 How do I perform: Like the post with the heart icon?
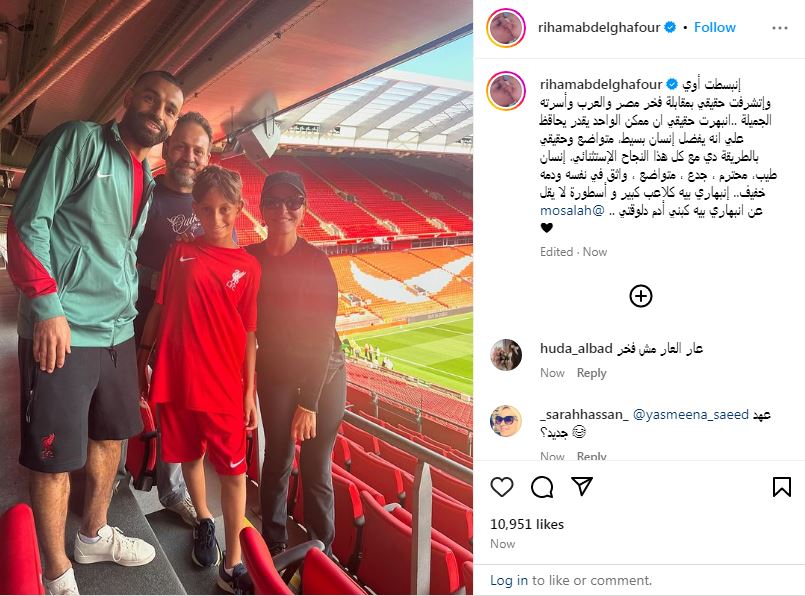(x=502, y=487)
